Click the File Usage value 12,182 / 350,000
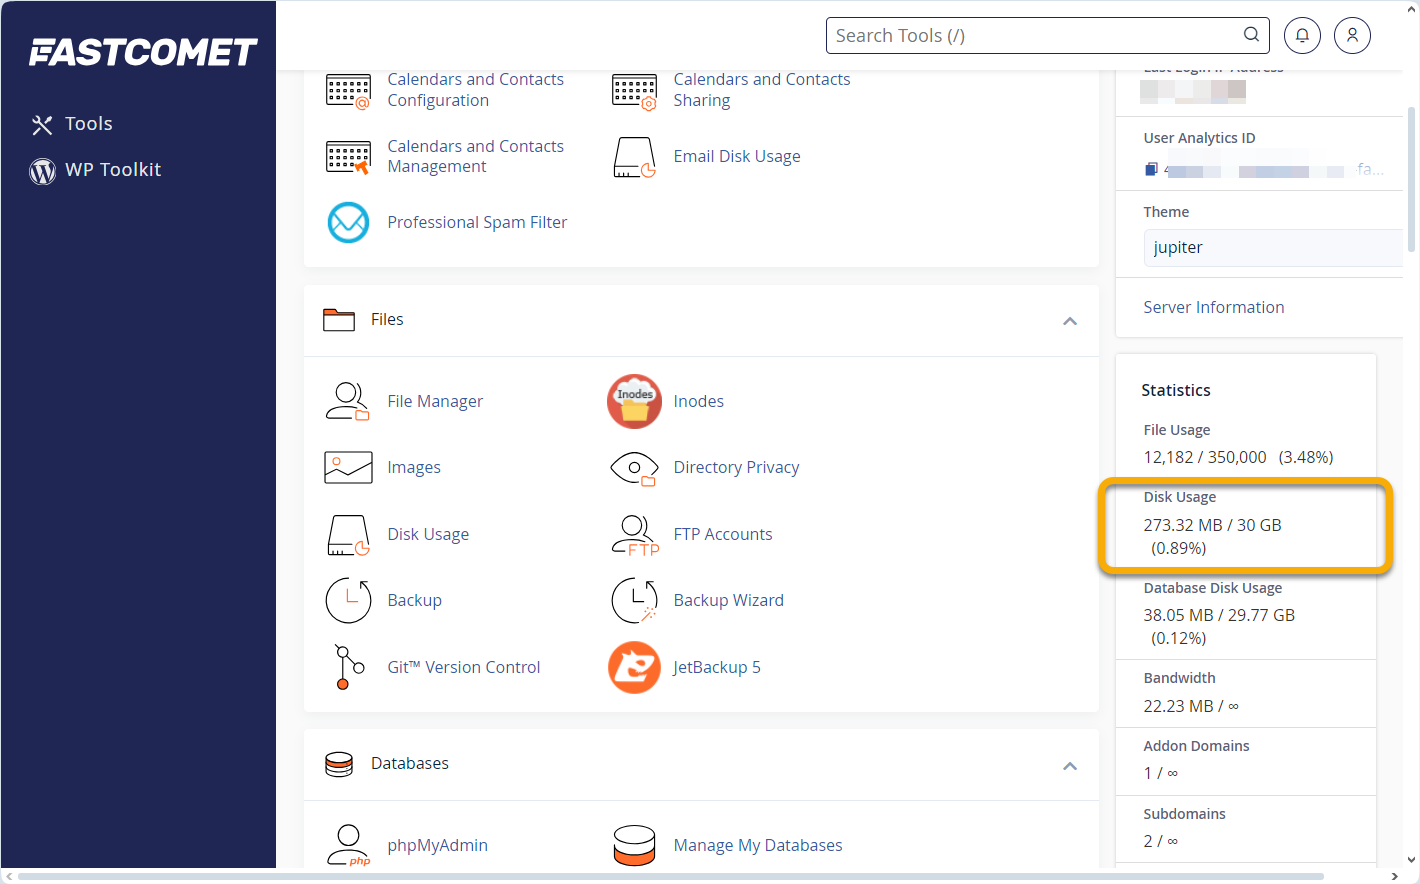This screenshot has width=1420, height=884. point(1205,457)
